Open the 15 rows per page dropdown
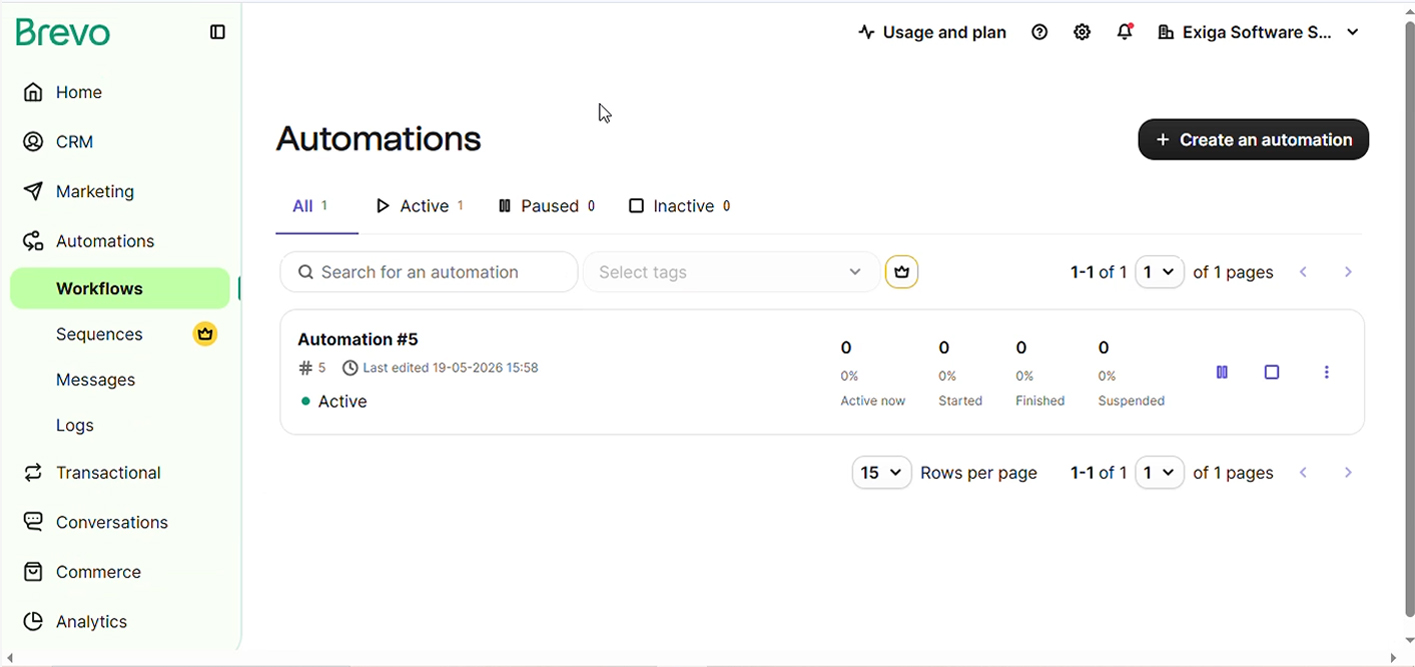 click(x=881, y=472)
